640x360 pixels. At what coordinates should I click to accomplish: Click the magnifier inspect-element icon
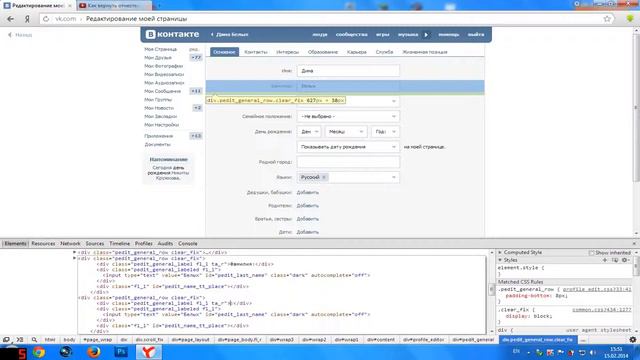click(34, 340)
